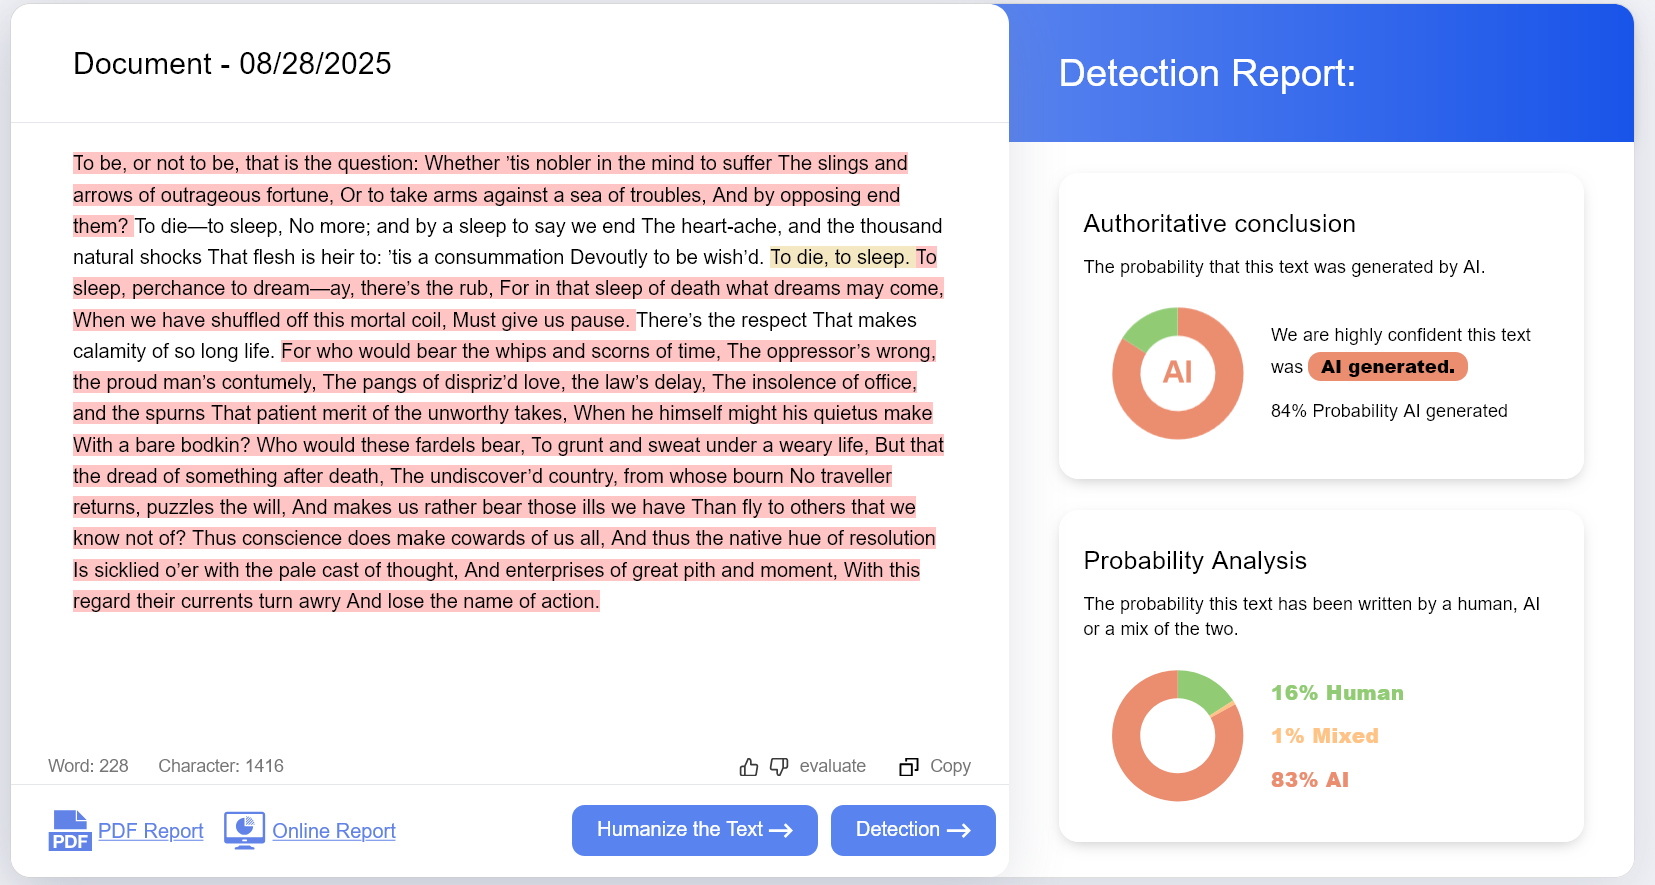Click the evaluate label
Viewport: 1655px width, 885px height.
tap(832, 766)
